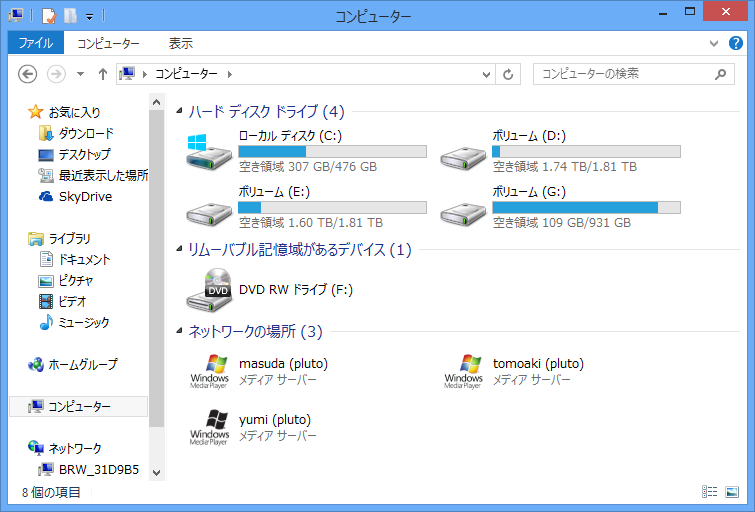The width and height of the screenshot is (755, 512).
Task: Open the address bar history dropdown
Action: [x=487, y=74]
